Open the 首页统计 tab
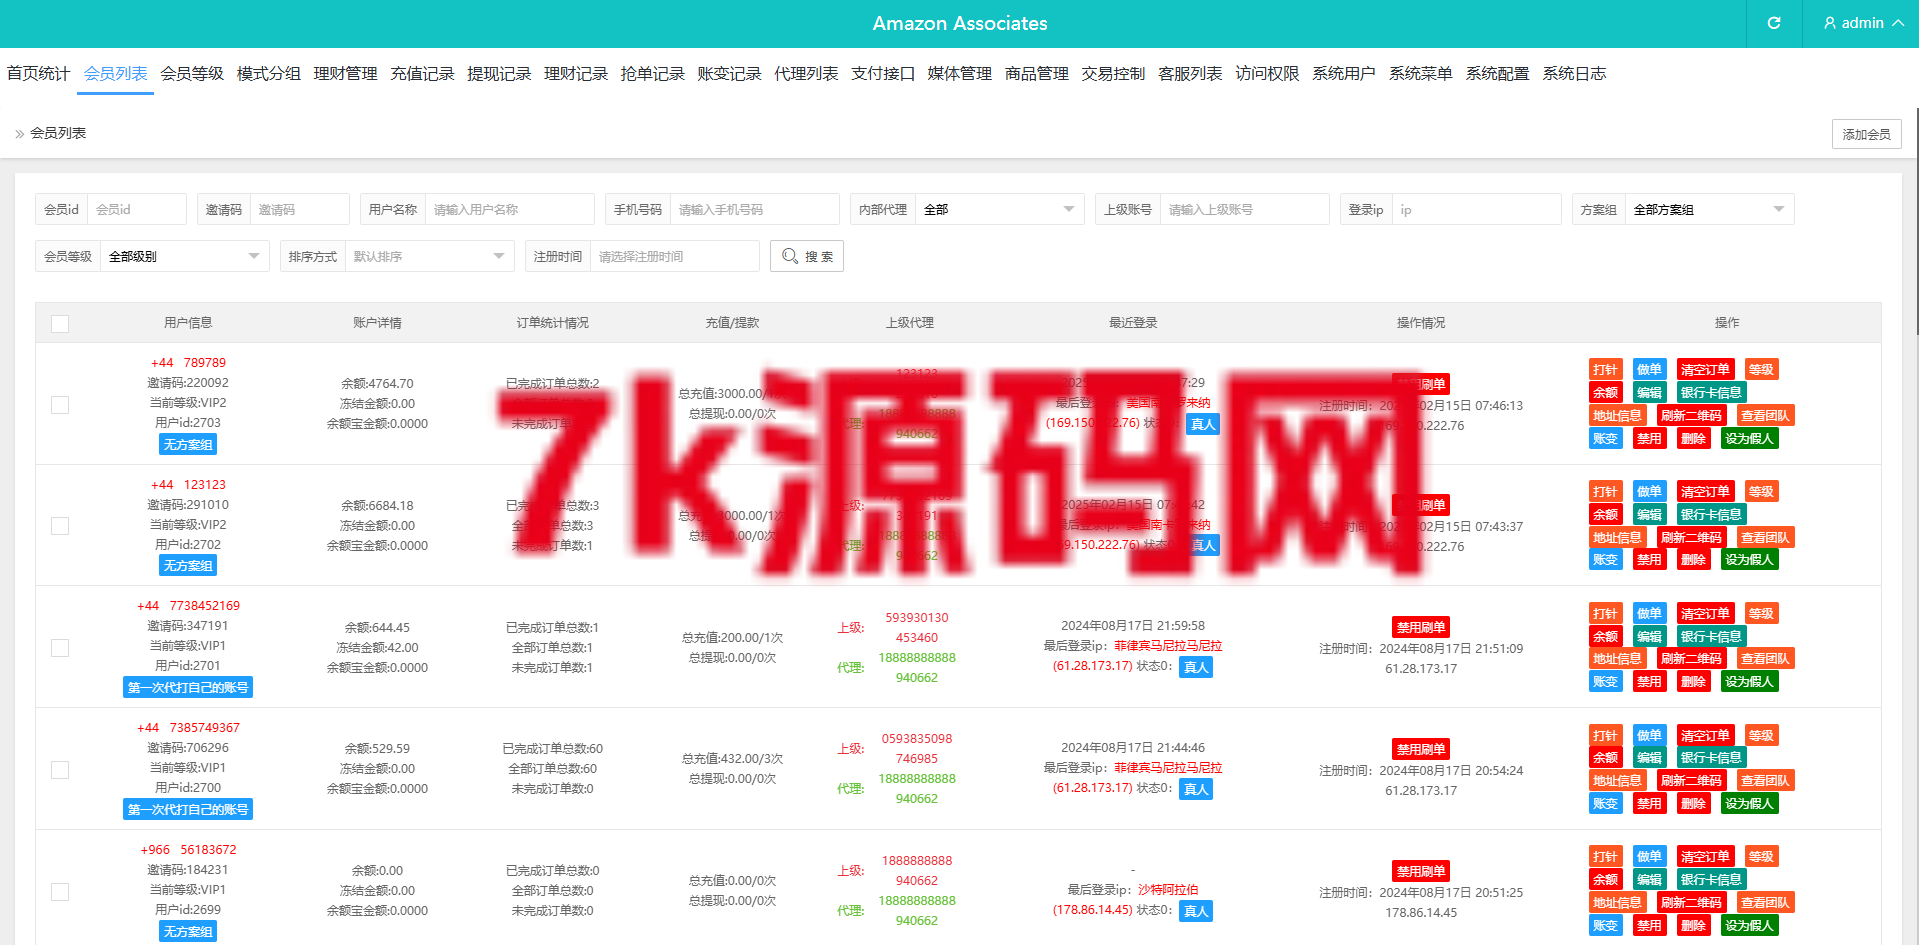Image resolution: width=1919 pixels, height=945 pixels. tap(38, 73)
